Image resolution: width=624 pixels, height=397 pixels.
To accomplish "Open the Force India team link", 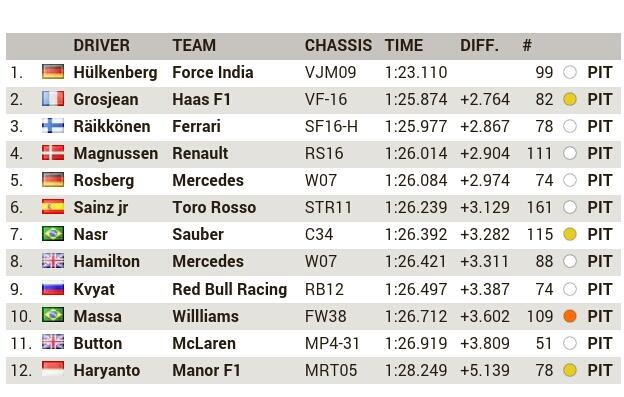I will coord(213,72).
